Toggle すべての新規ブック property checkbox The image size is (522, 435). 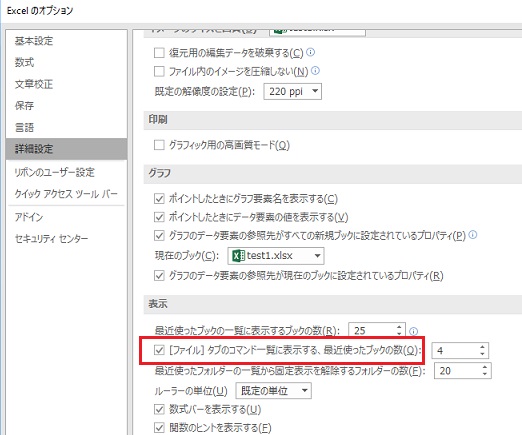coord(159,236)
